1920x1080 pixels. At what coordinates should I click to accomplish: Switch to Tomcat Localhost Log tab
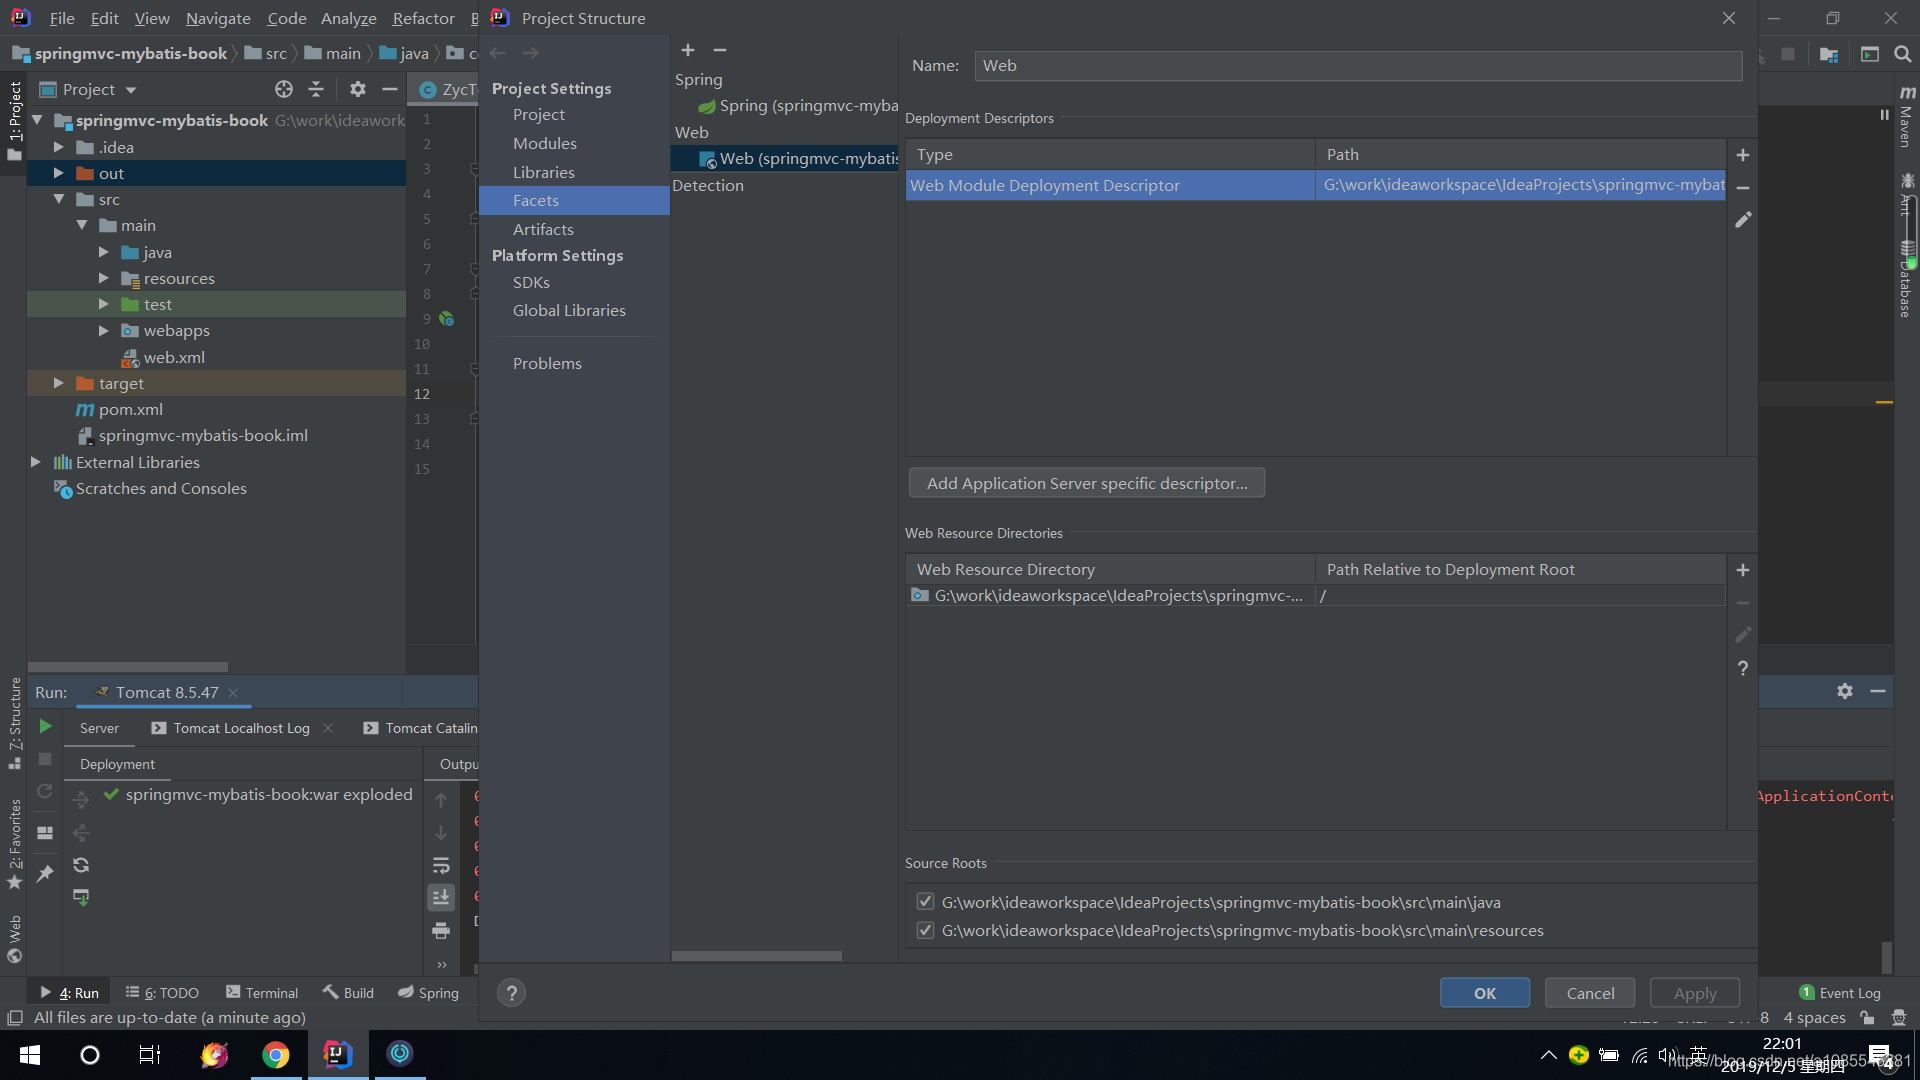point(241,728)
